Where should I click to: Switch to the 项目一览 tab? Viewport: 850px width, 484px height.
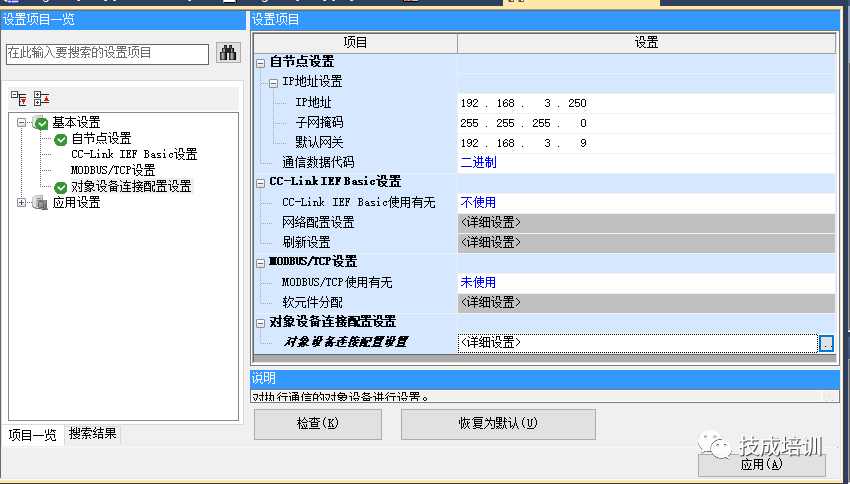[x=33, y=435]
